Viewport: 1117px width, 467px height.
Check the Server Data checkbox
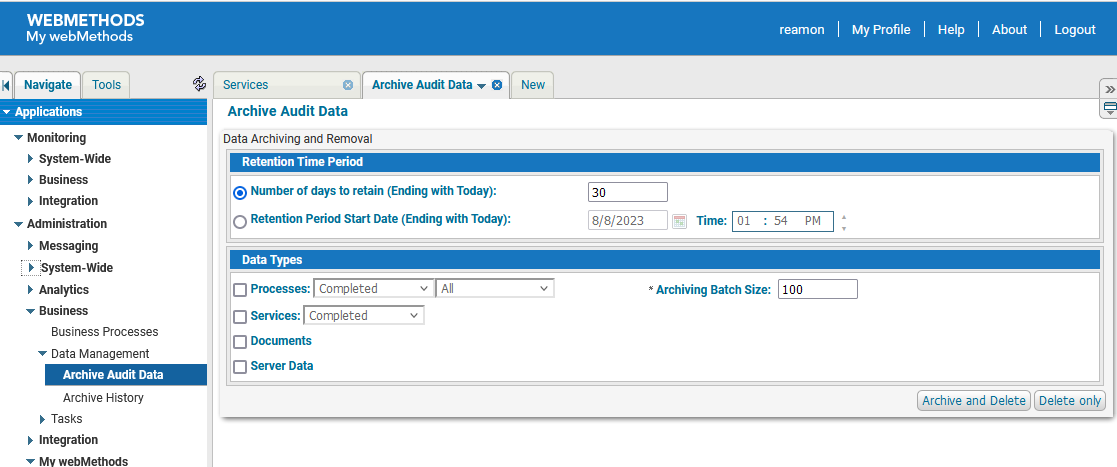[x=240, y=367]
